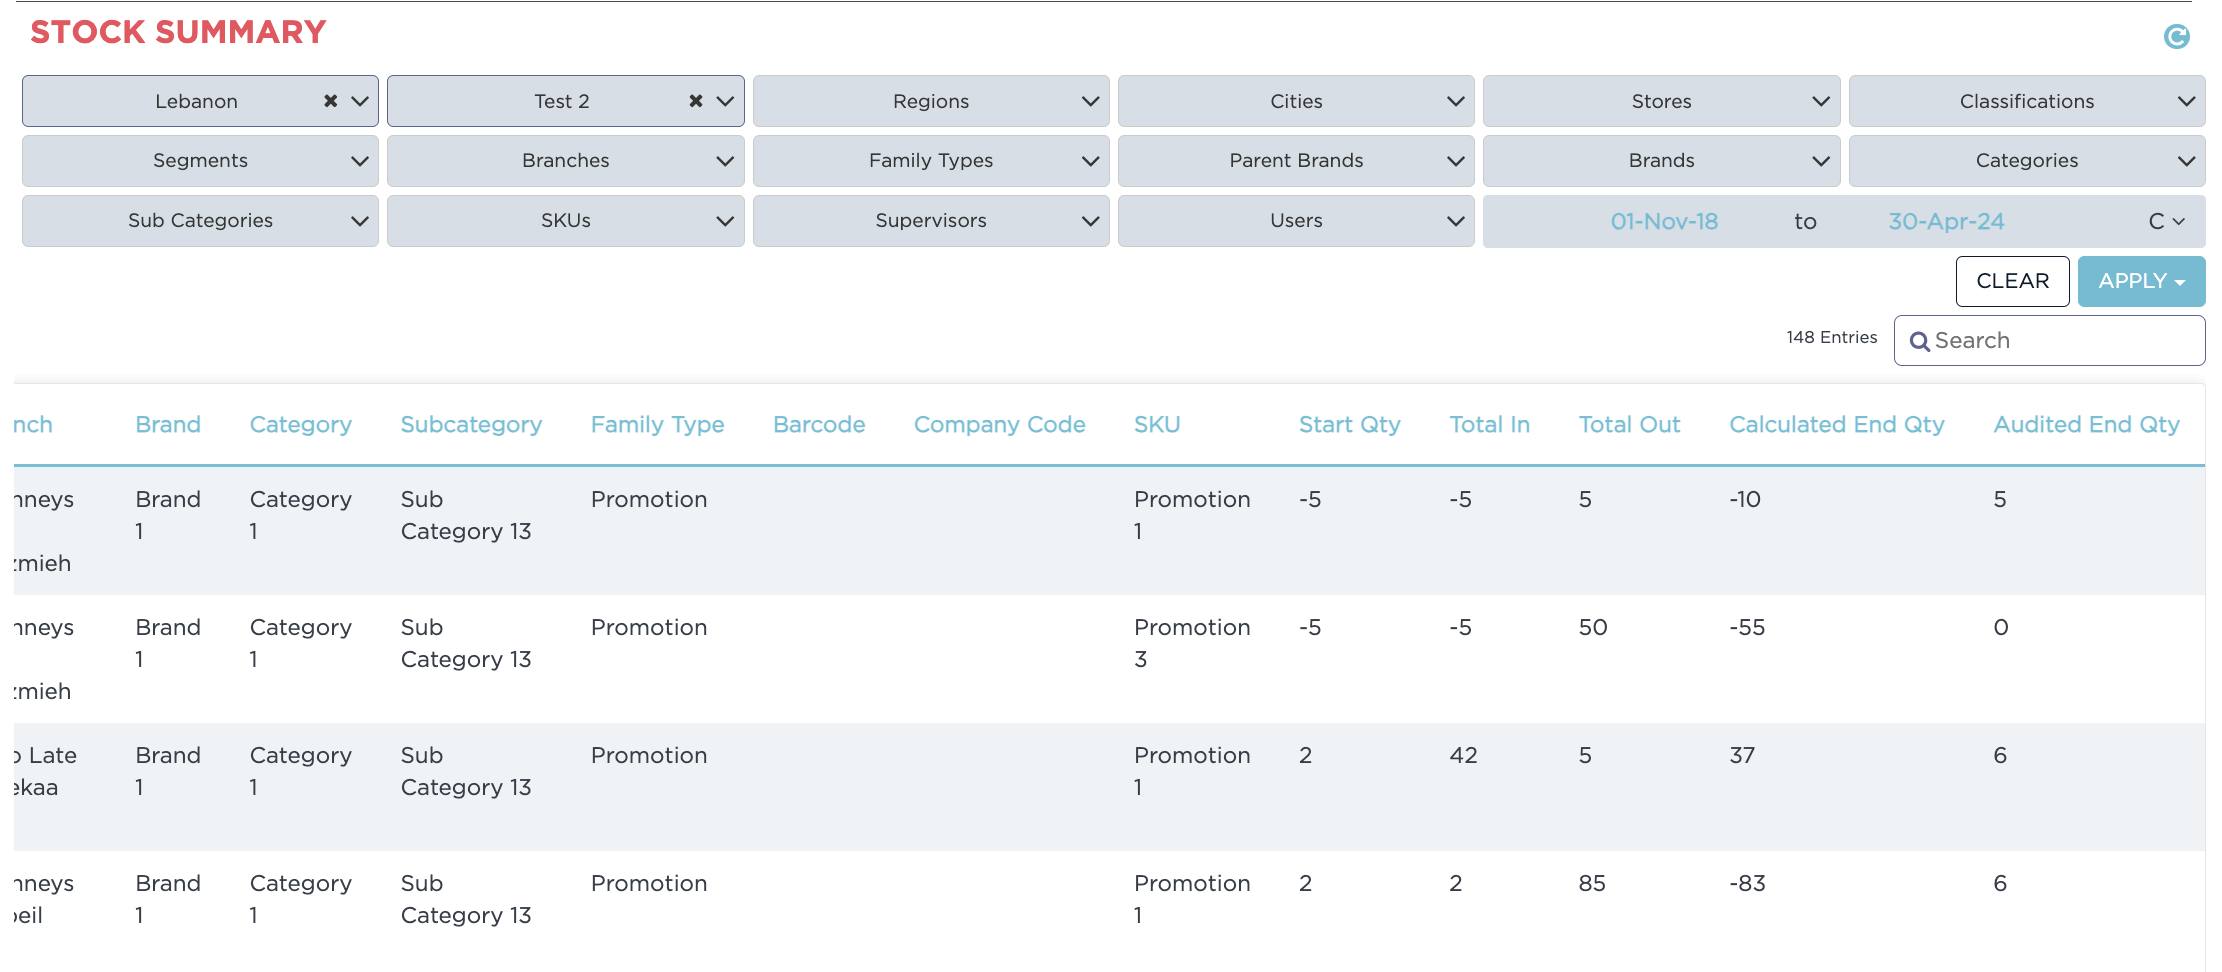
Task: Sort by the Start Qty column header
Action: tap(1349, 425)
